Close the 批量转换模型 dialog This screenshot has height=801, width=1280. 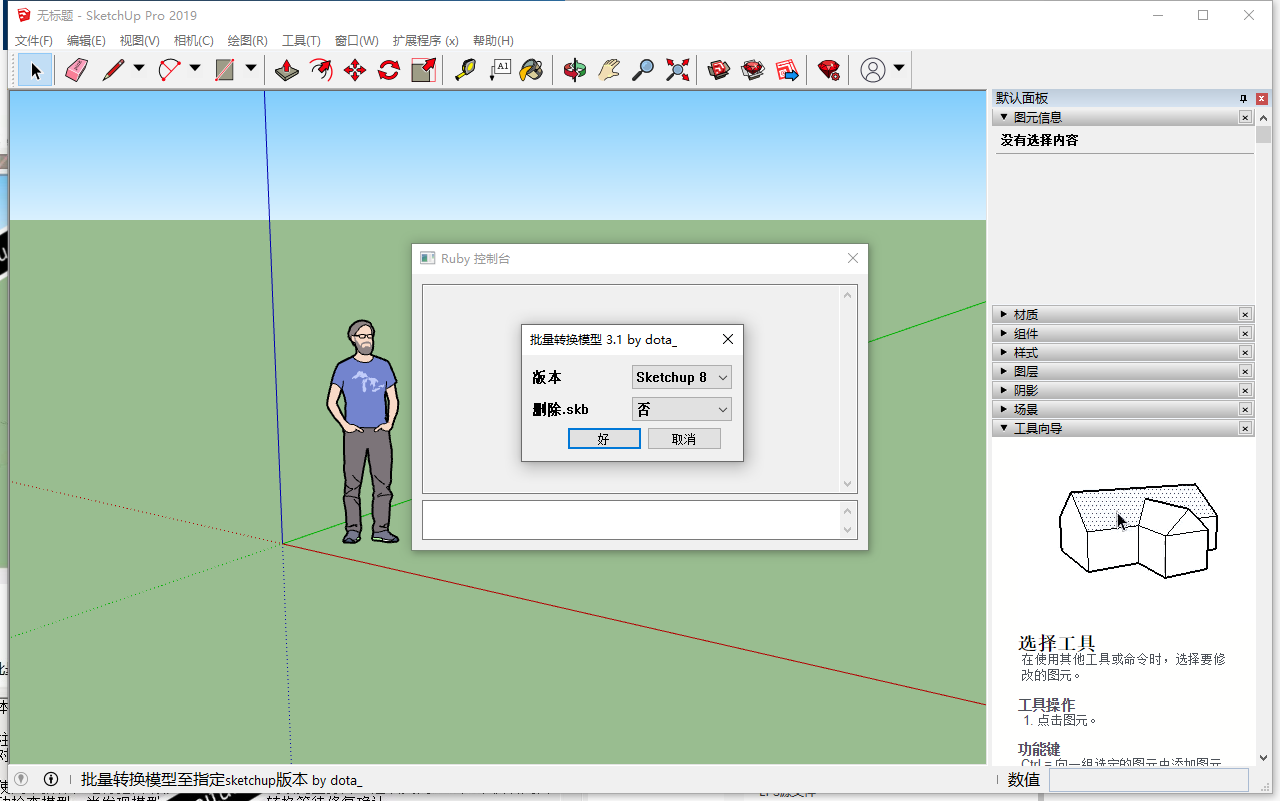(x=728, y=339)
